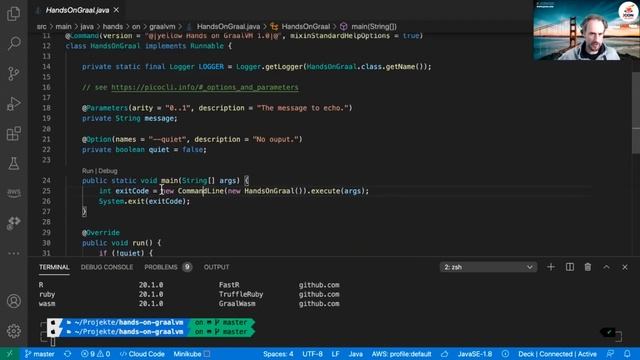The width and height of the screenshot is (640, 360).
Task: Click line number 25 in gutter
Action: (x=46, y=191)
